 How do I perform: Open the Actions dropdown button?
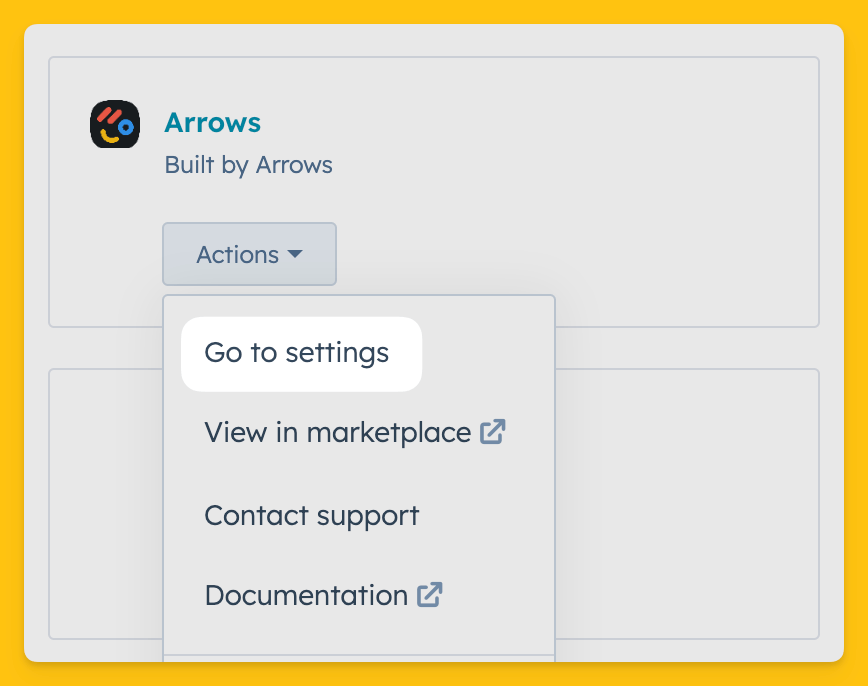pos(250,254)
